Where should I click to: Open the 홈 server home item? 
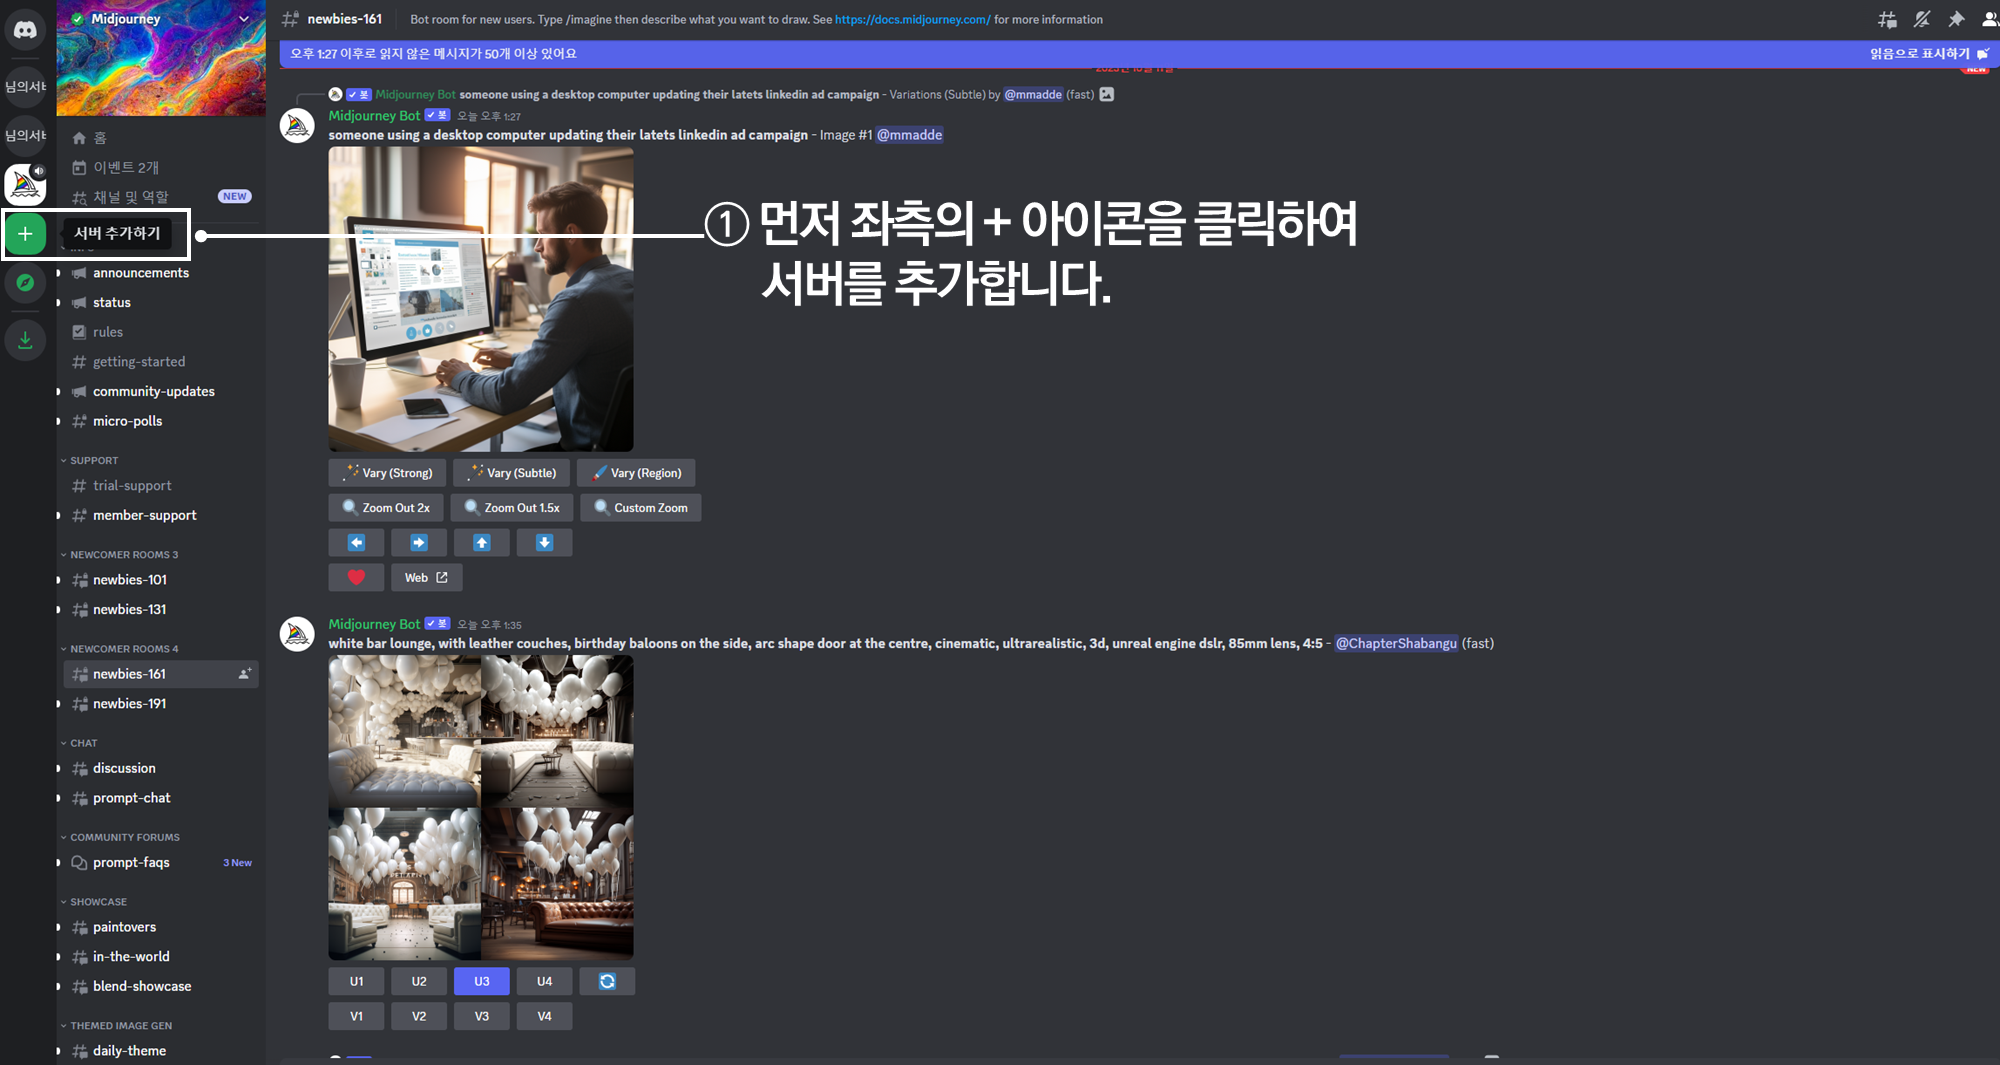tap(160, 138)
